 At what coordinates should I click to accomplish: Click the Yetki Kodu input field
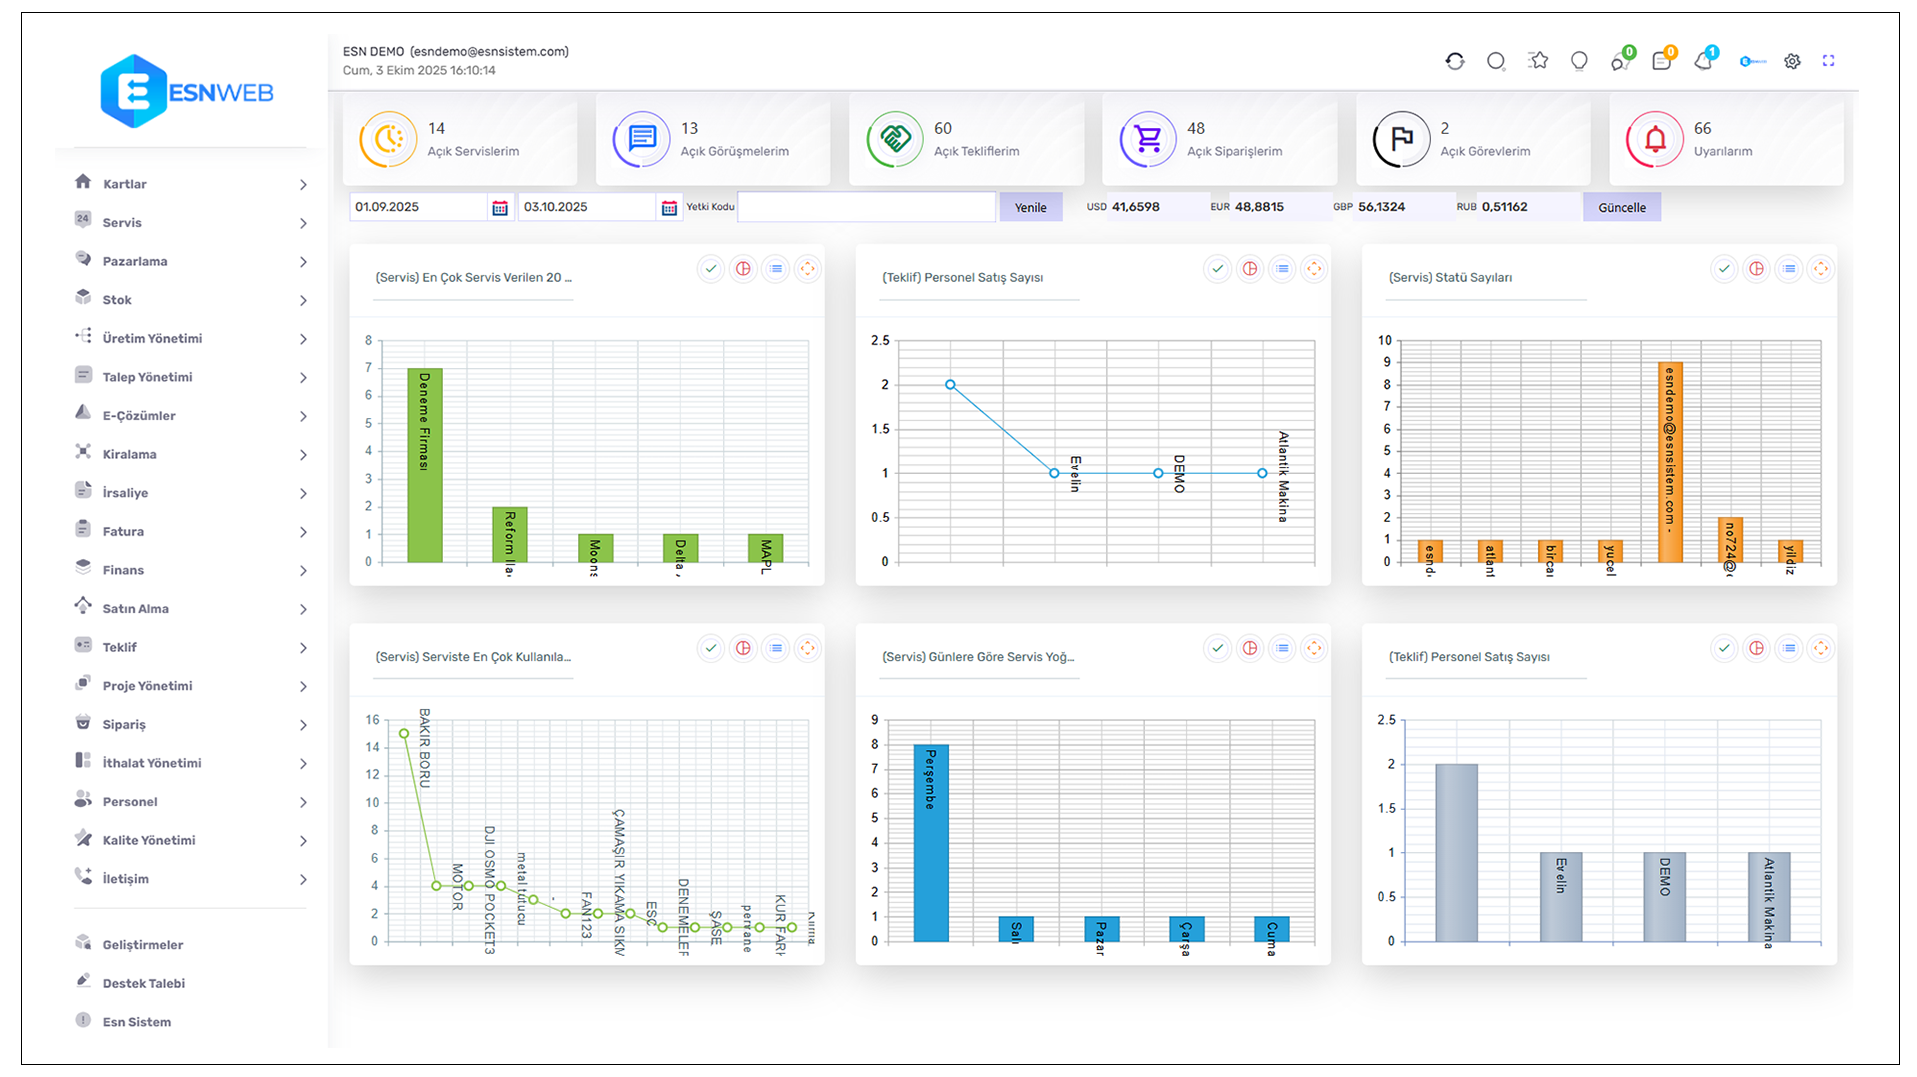[866, 207]
